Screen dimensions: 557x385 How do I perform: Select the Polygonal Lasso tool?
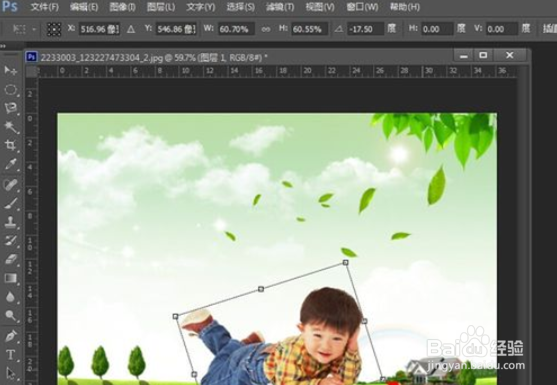(x=10, y=108)
